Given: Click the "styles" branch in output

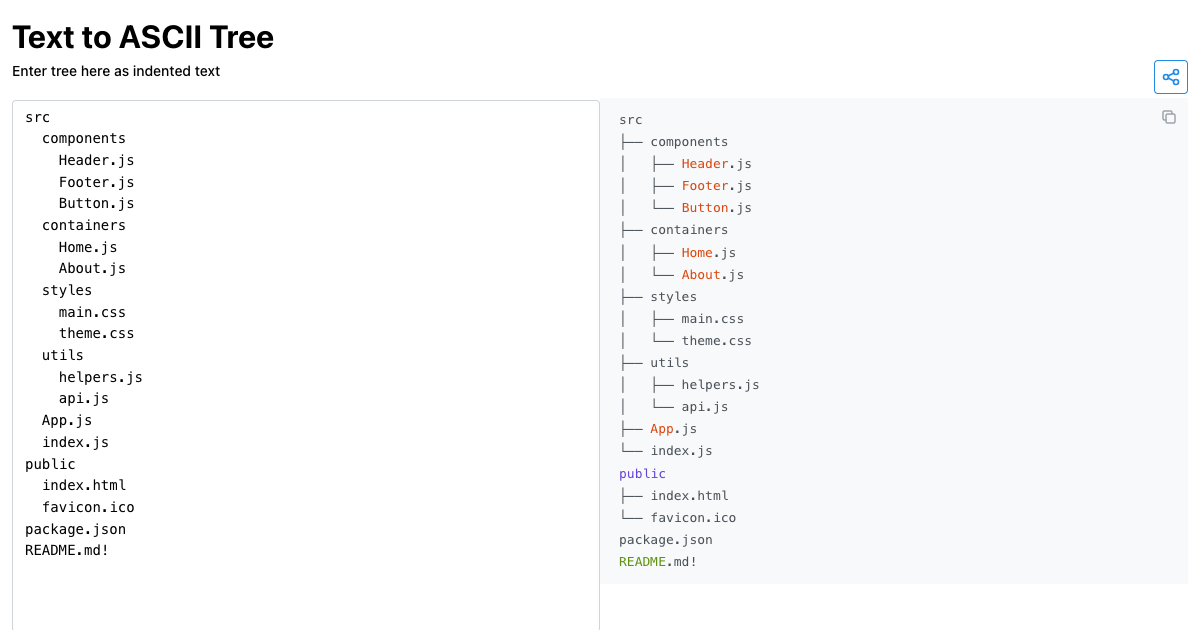Looking at the screenshot, I should 675,296.
